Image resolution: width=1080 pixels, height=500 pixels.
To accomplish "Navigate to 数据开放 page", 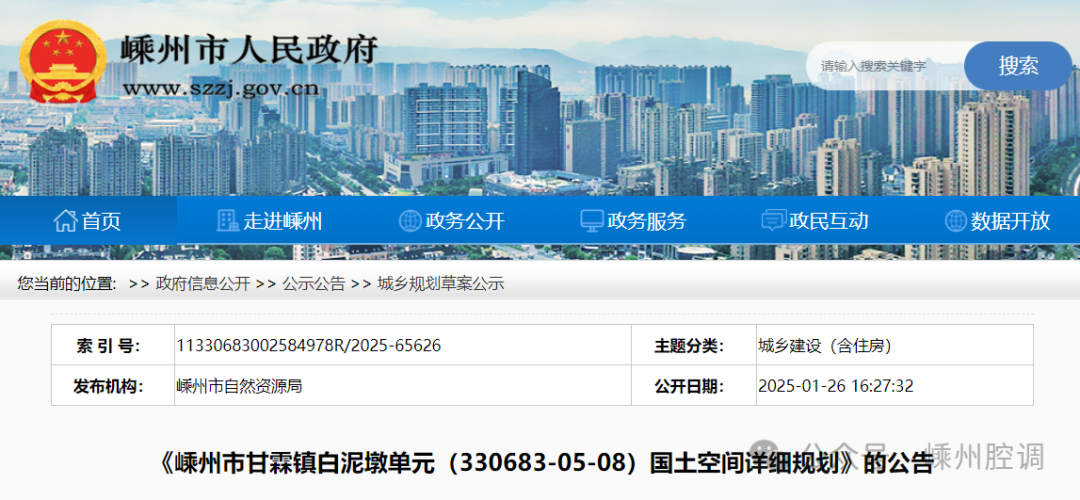I will [1010, 221].
